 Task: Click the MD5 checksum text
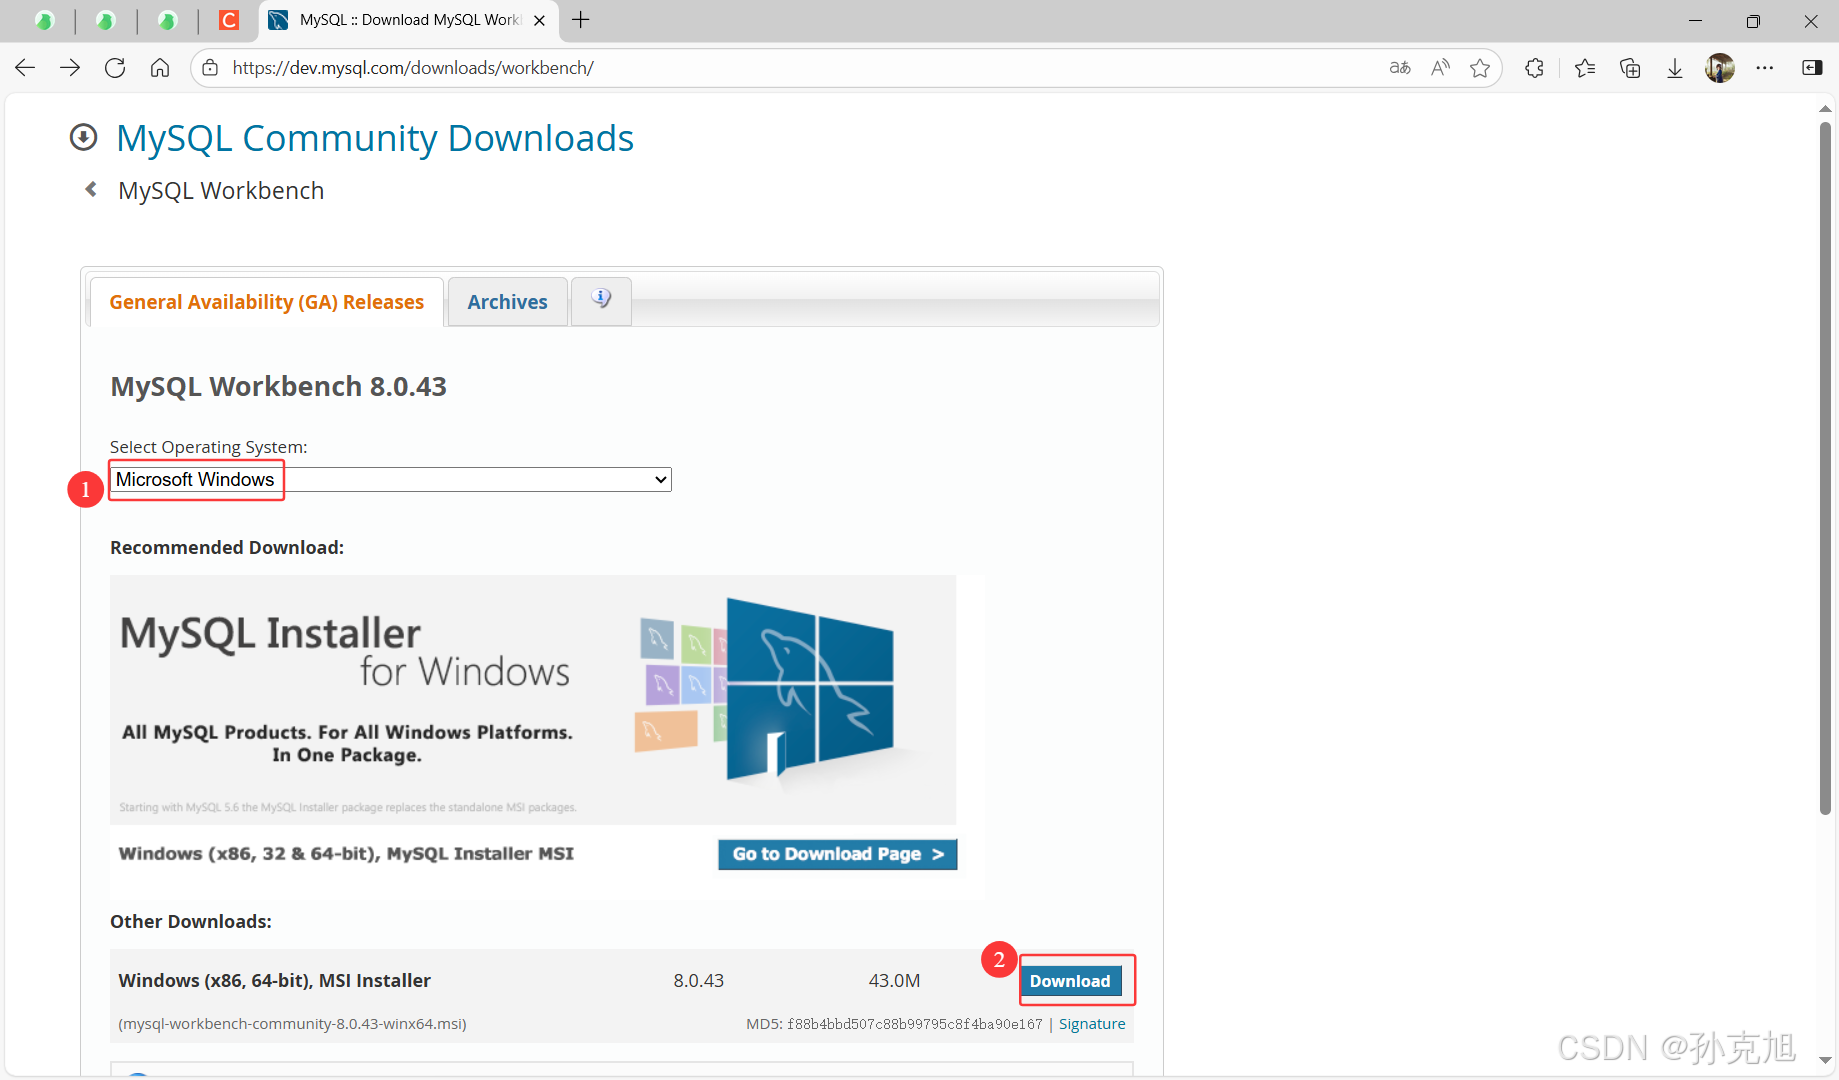[x=894, y=1024]
